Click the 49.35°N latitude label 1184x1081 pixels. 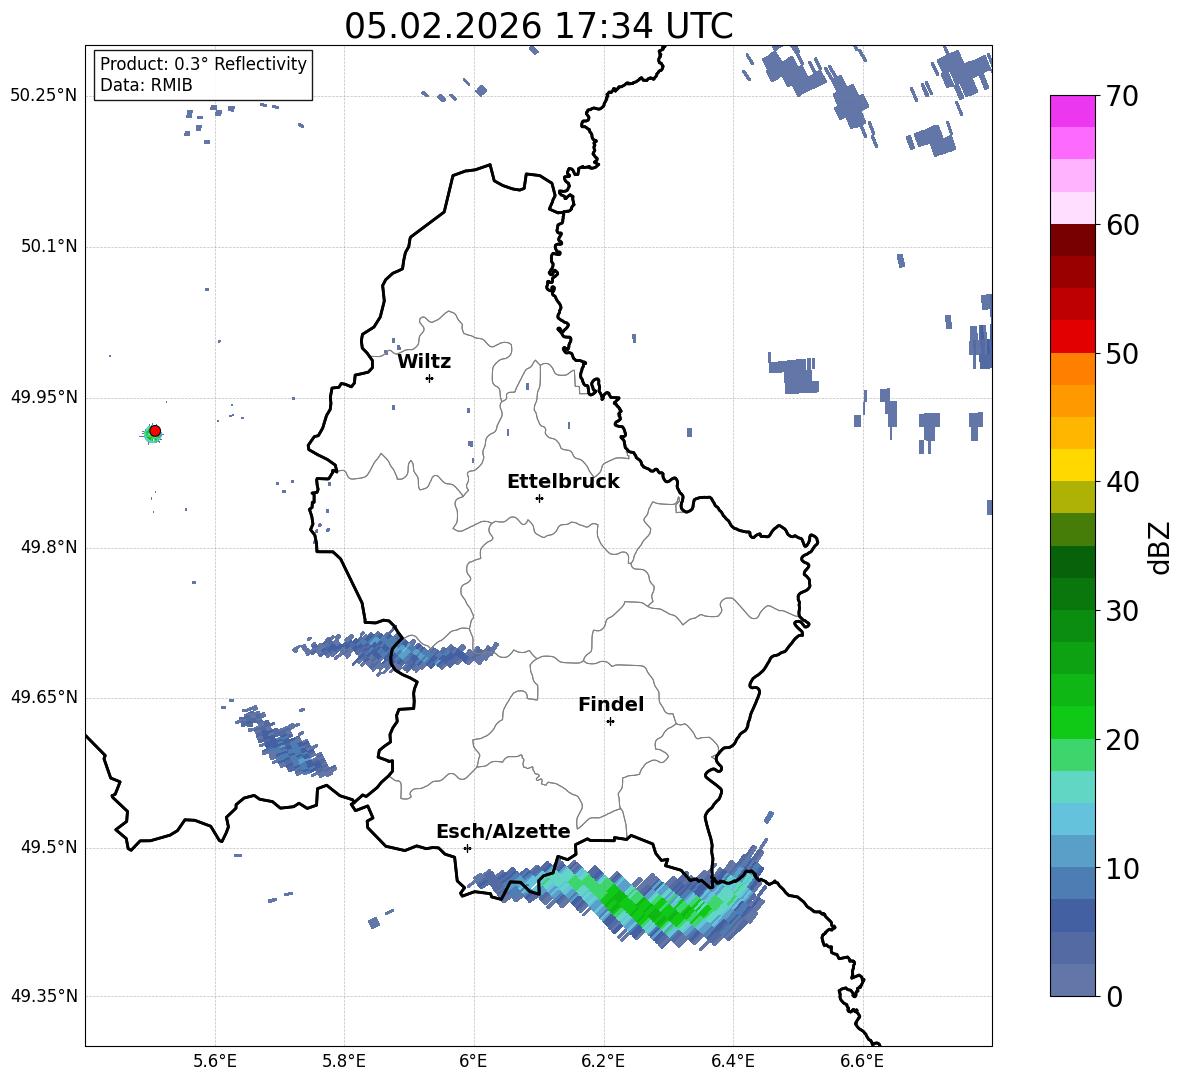tap(44, 996)
